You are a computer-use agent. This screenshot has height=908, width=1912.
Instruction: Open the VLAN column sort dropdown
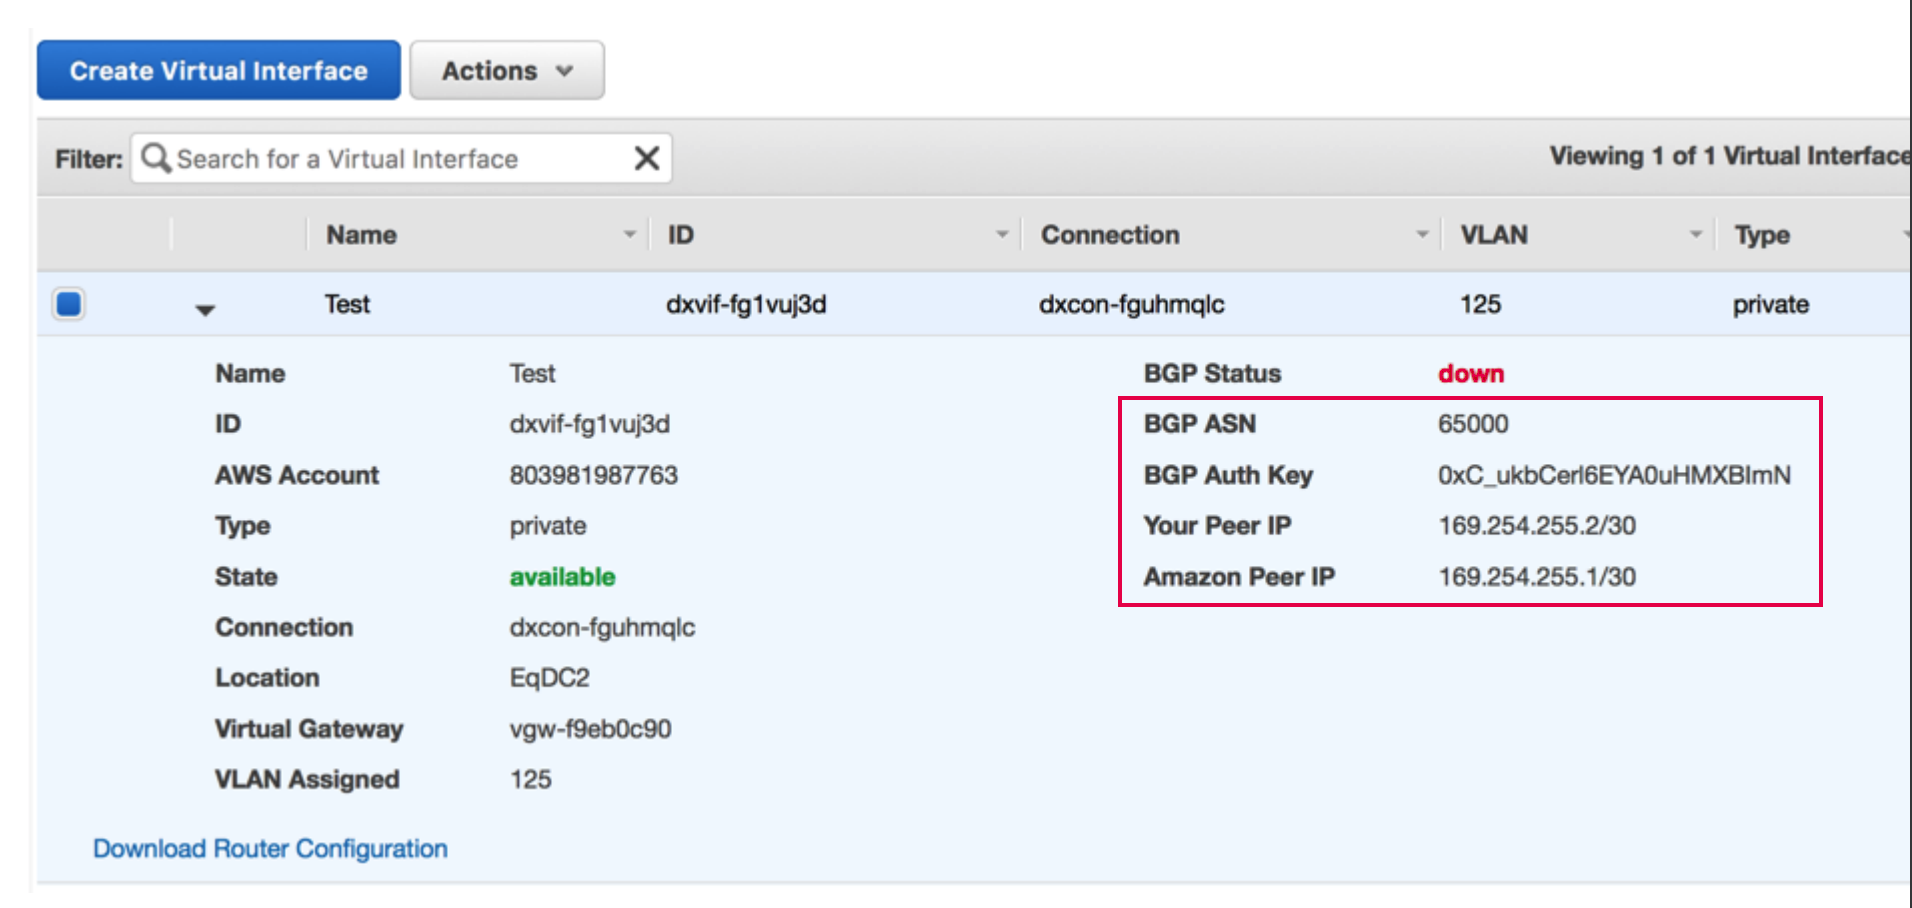[1694, 233]
